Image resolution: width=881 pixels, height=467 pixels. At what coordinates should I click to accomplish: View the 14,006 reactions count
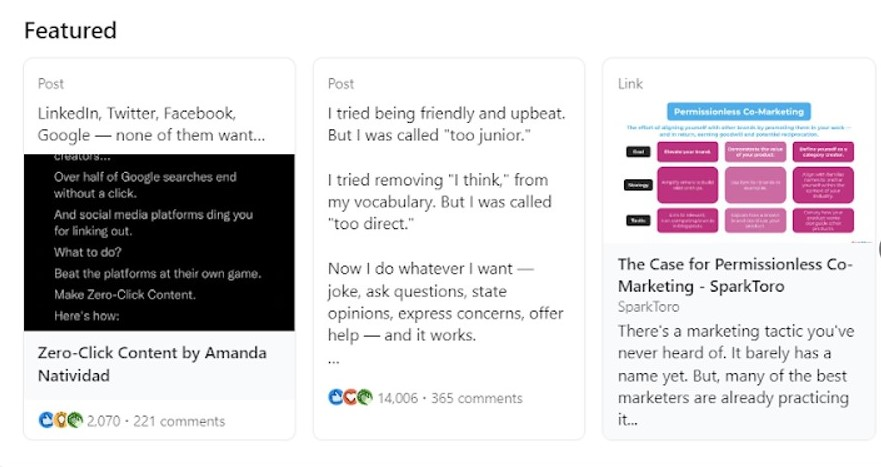coord(398,398)
